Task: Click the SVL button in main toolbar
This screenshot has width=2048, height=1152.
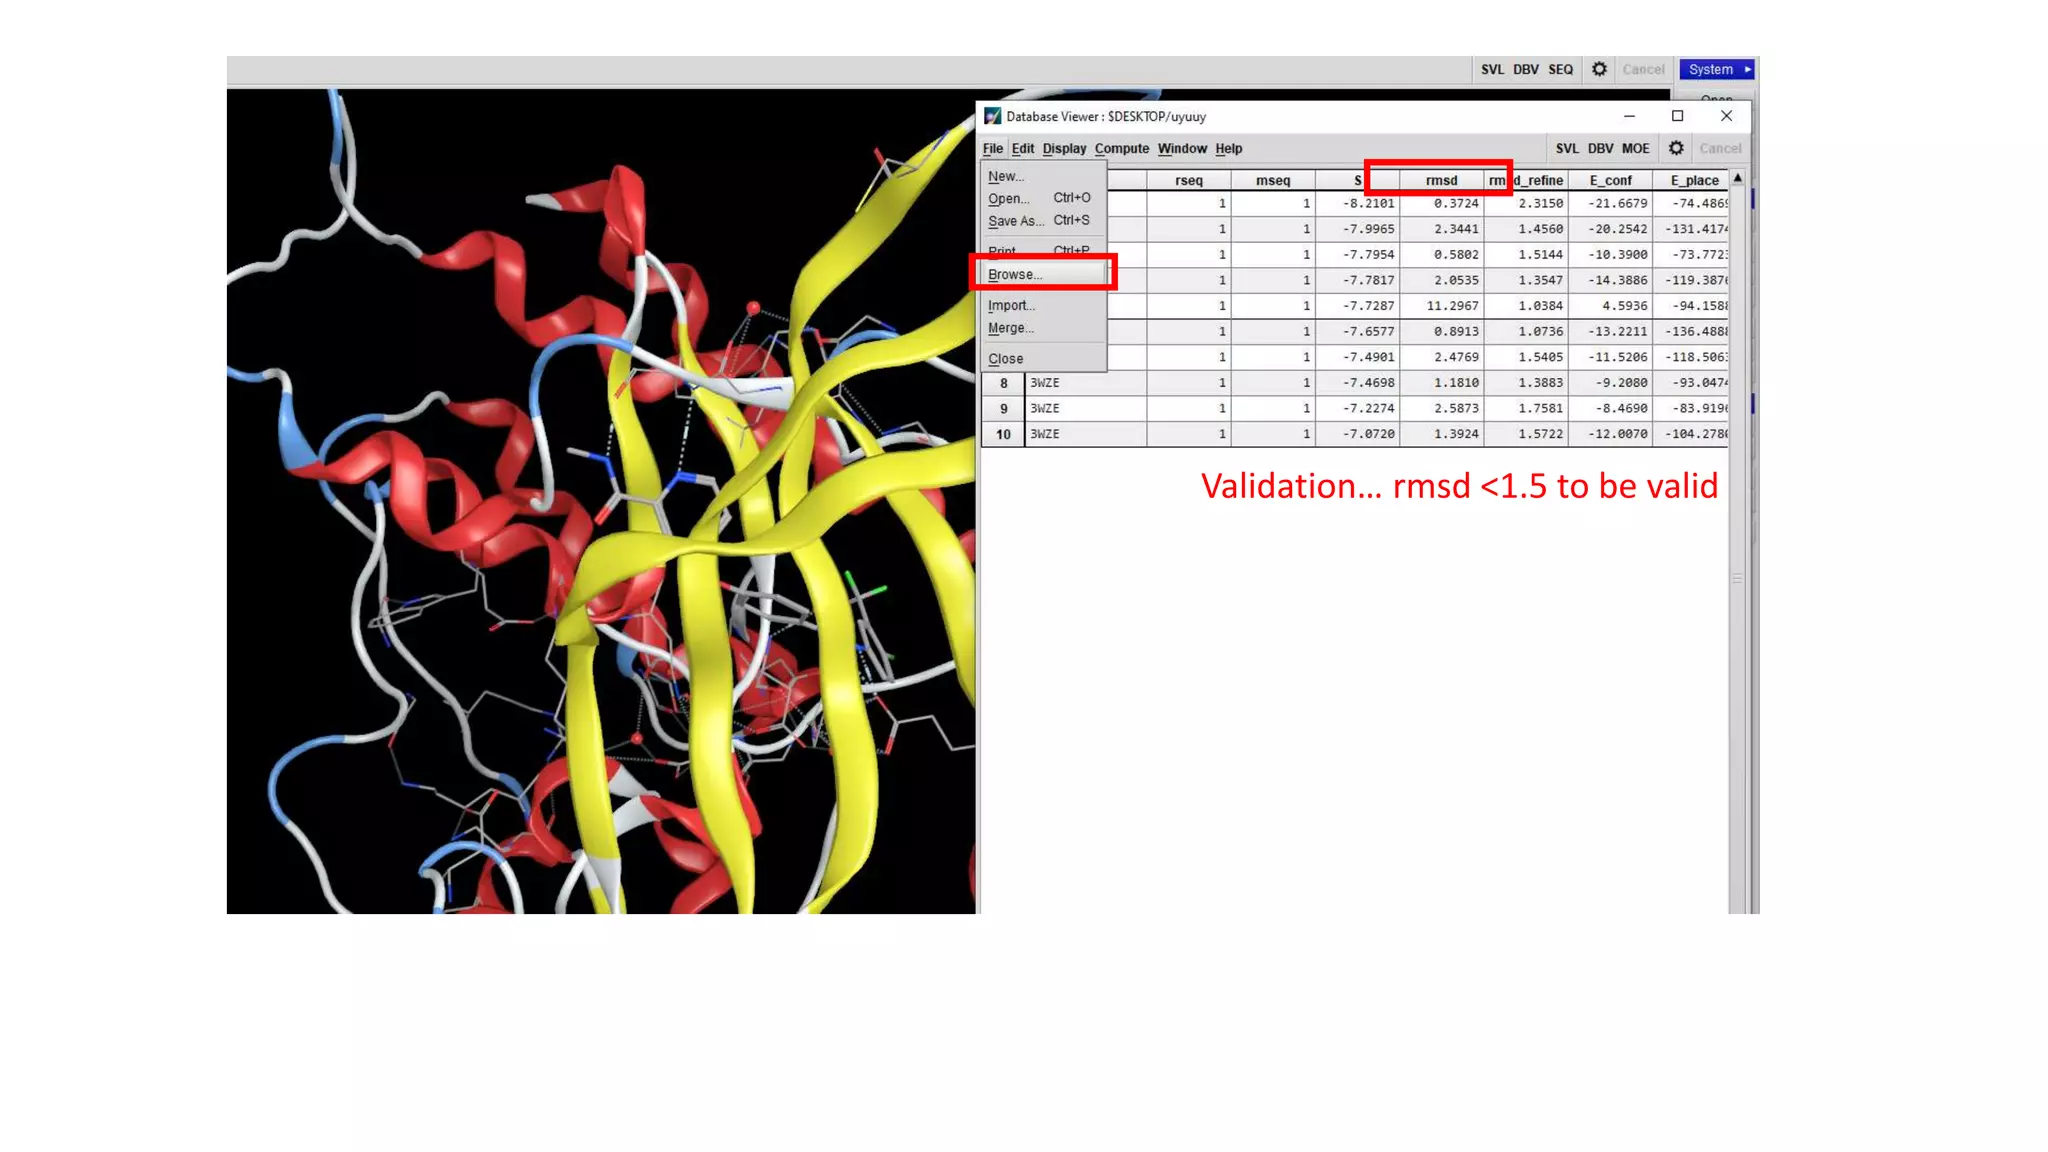Action: click(1492, 69)
